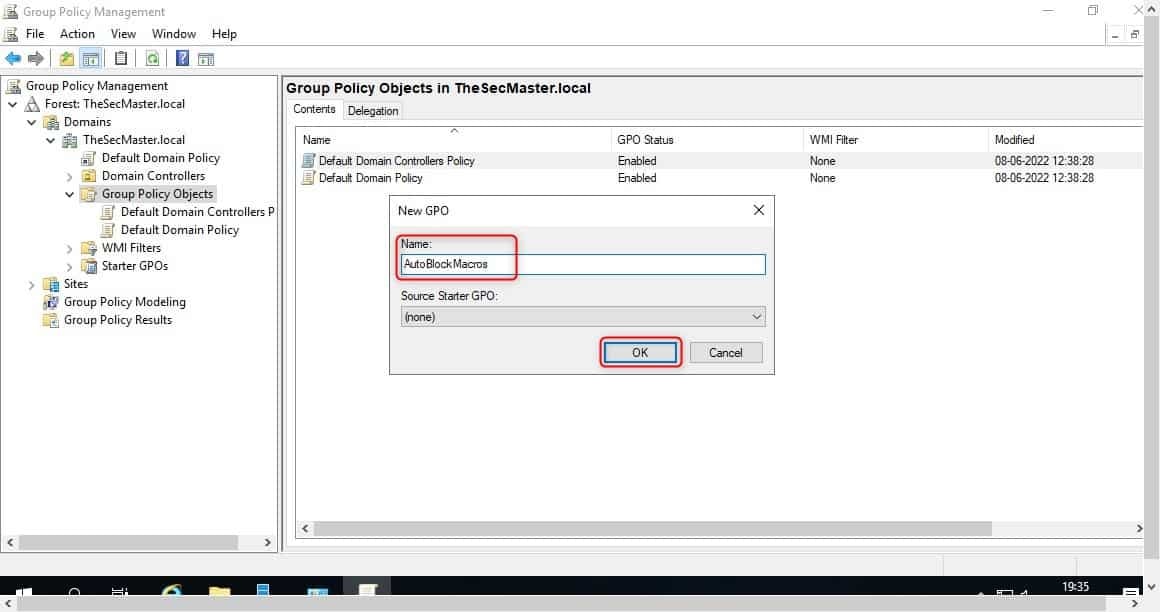Click the Group Policy Objects folder icon

point(89,194)
